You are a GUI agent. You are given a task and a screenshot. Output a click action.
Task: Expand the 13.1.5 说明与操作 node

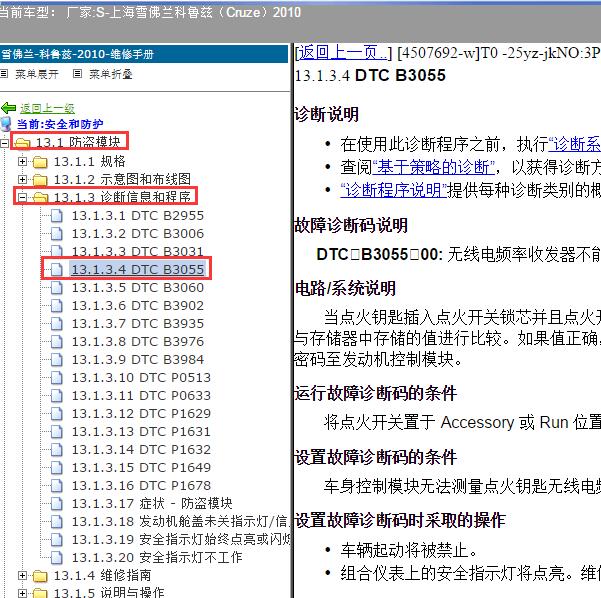pos(22,593)
